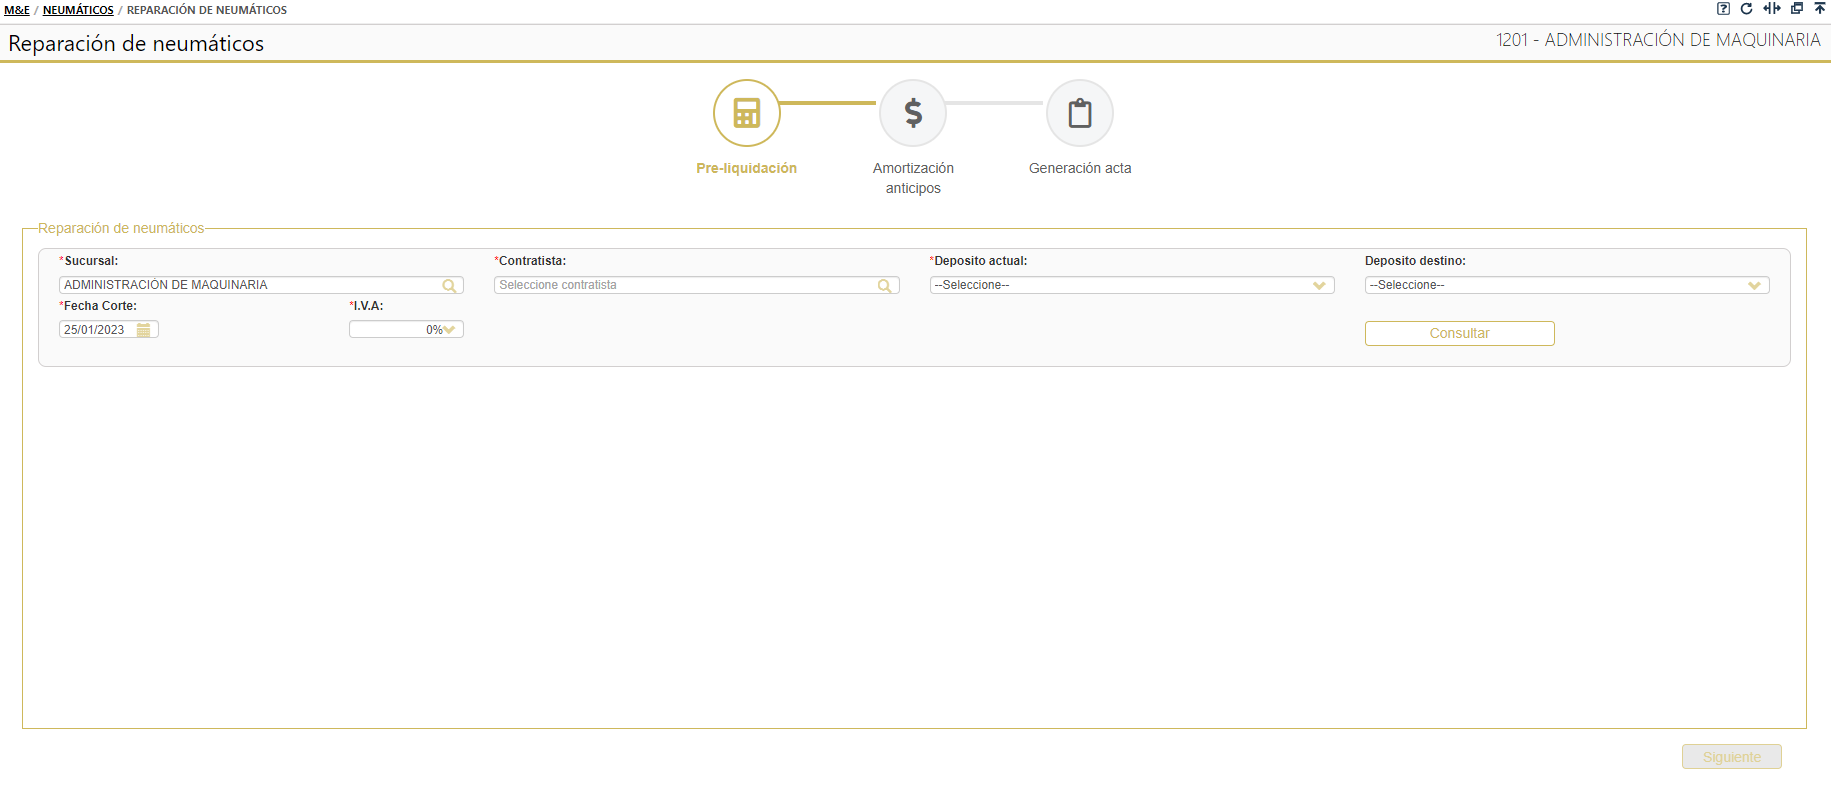Click the 'Reparación de neumáticos' page title
Image resolution: width=1831 pixels, height=793 pixels.
click(x=136, y=43)
